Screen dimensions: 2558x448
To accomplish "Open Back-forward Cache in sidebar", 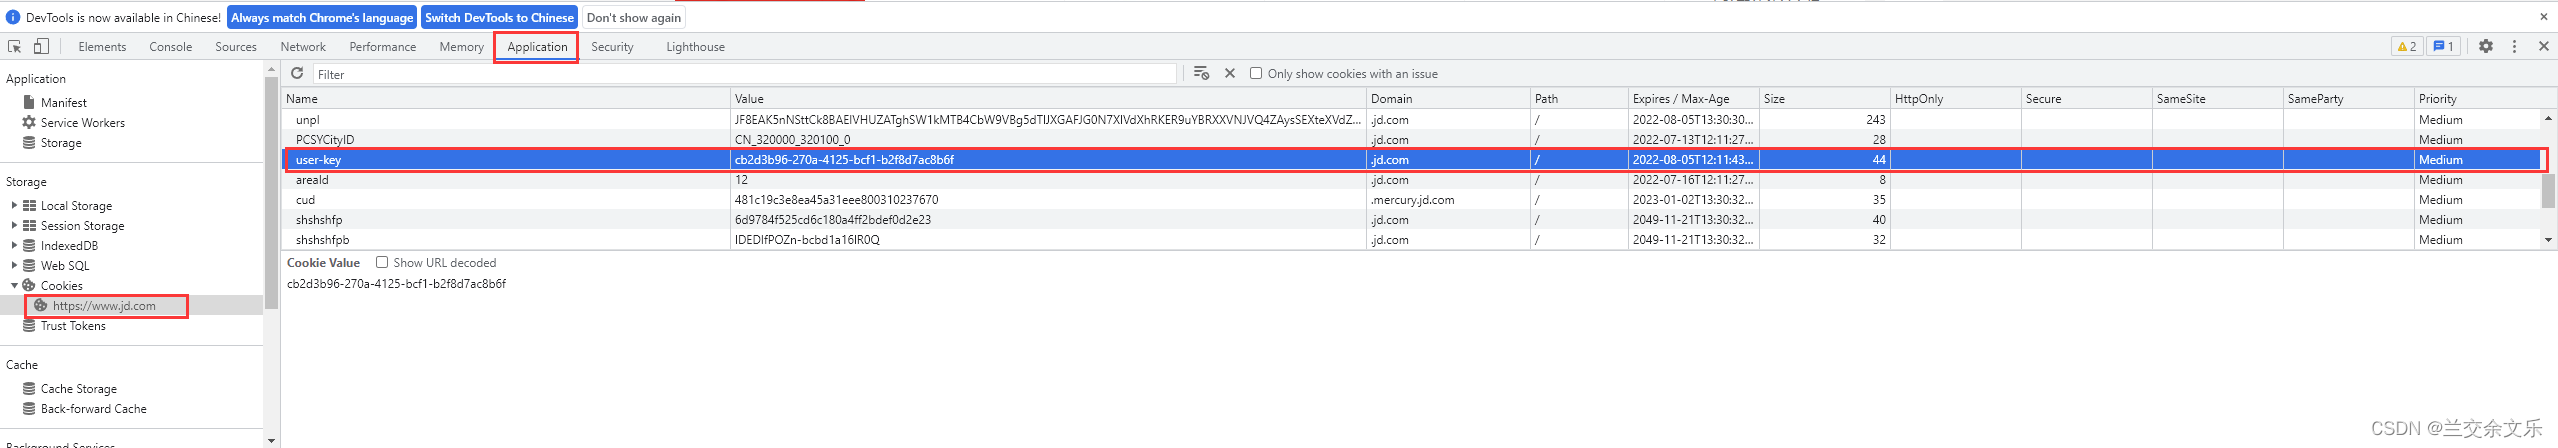I will tap(93, 408).
